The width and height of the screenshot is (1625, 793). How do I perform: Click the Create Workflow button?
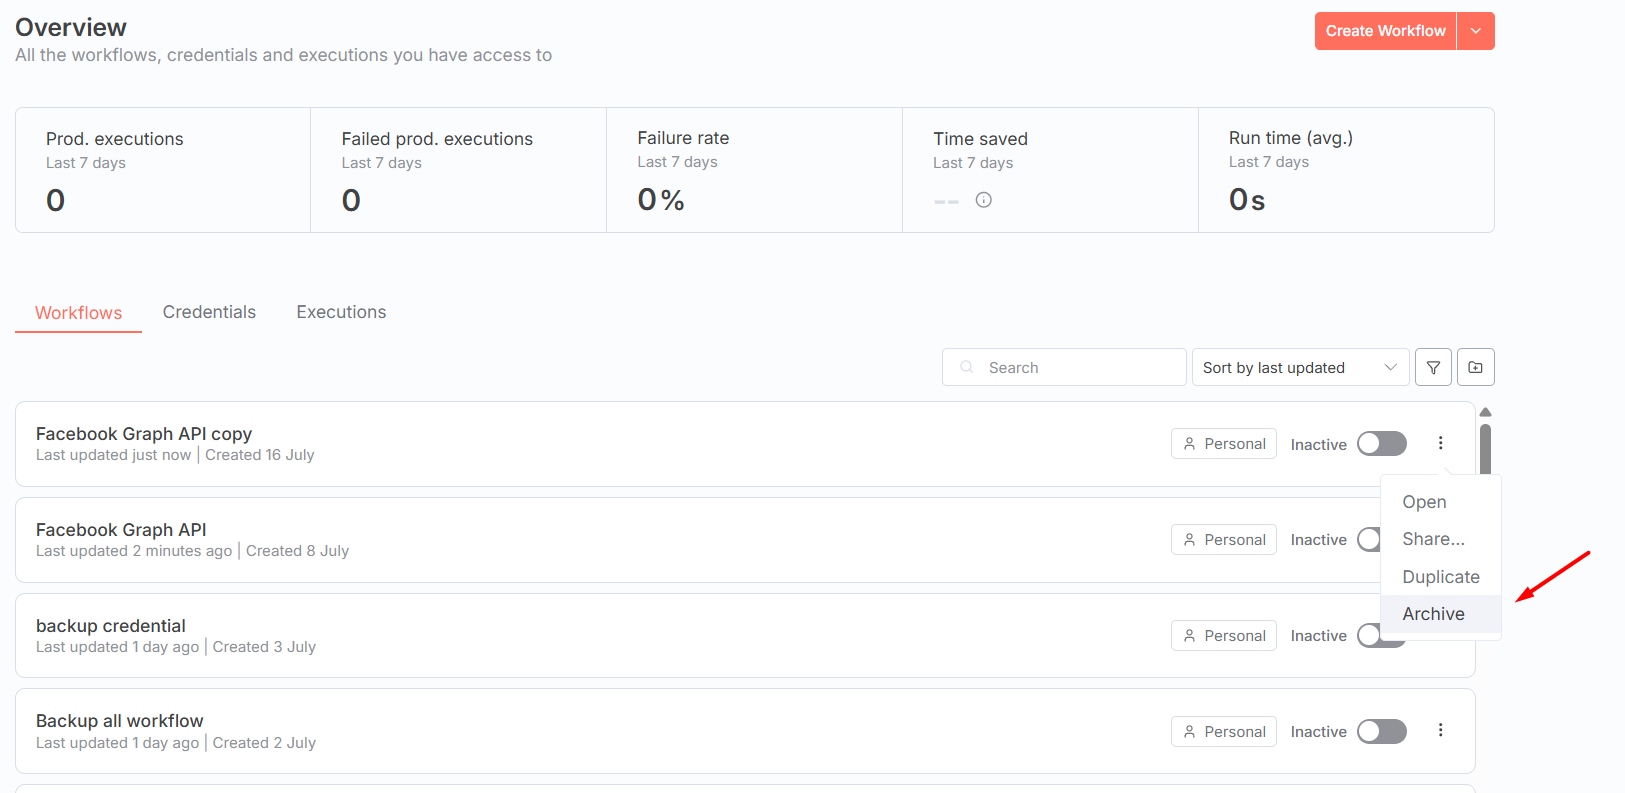pos(1385,31)
